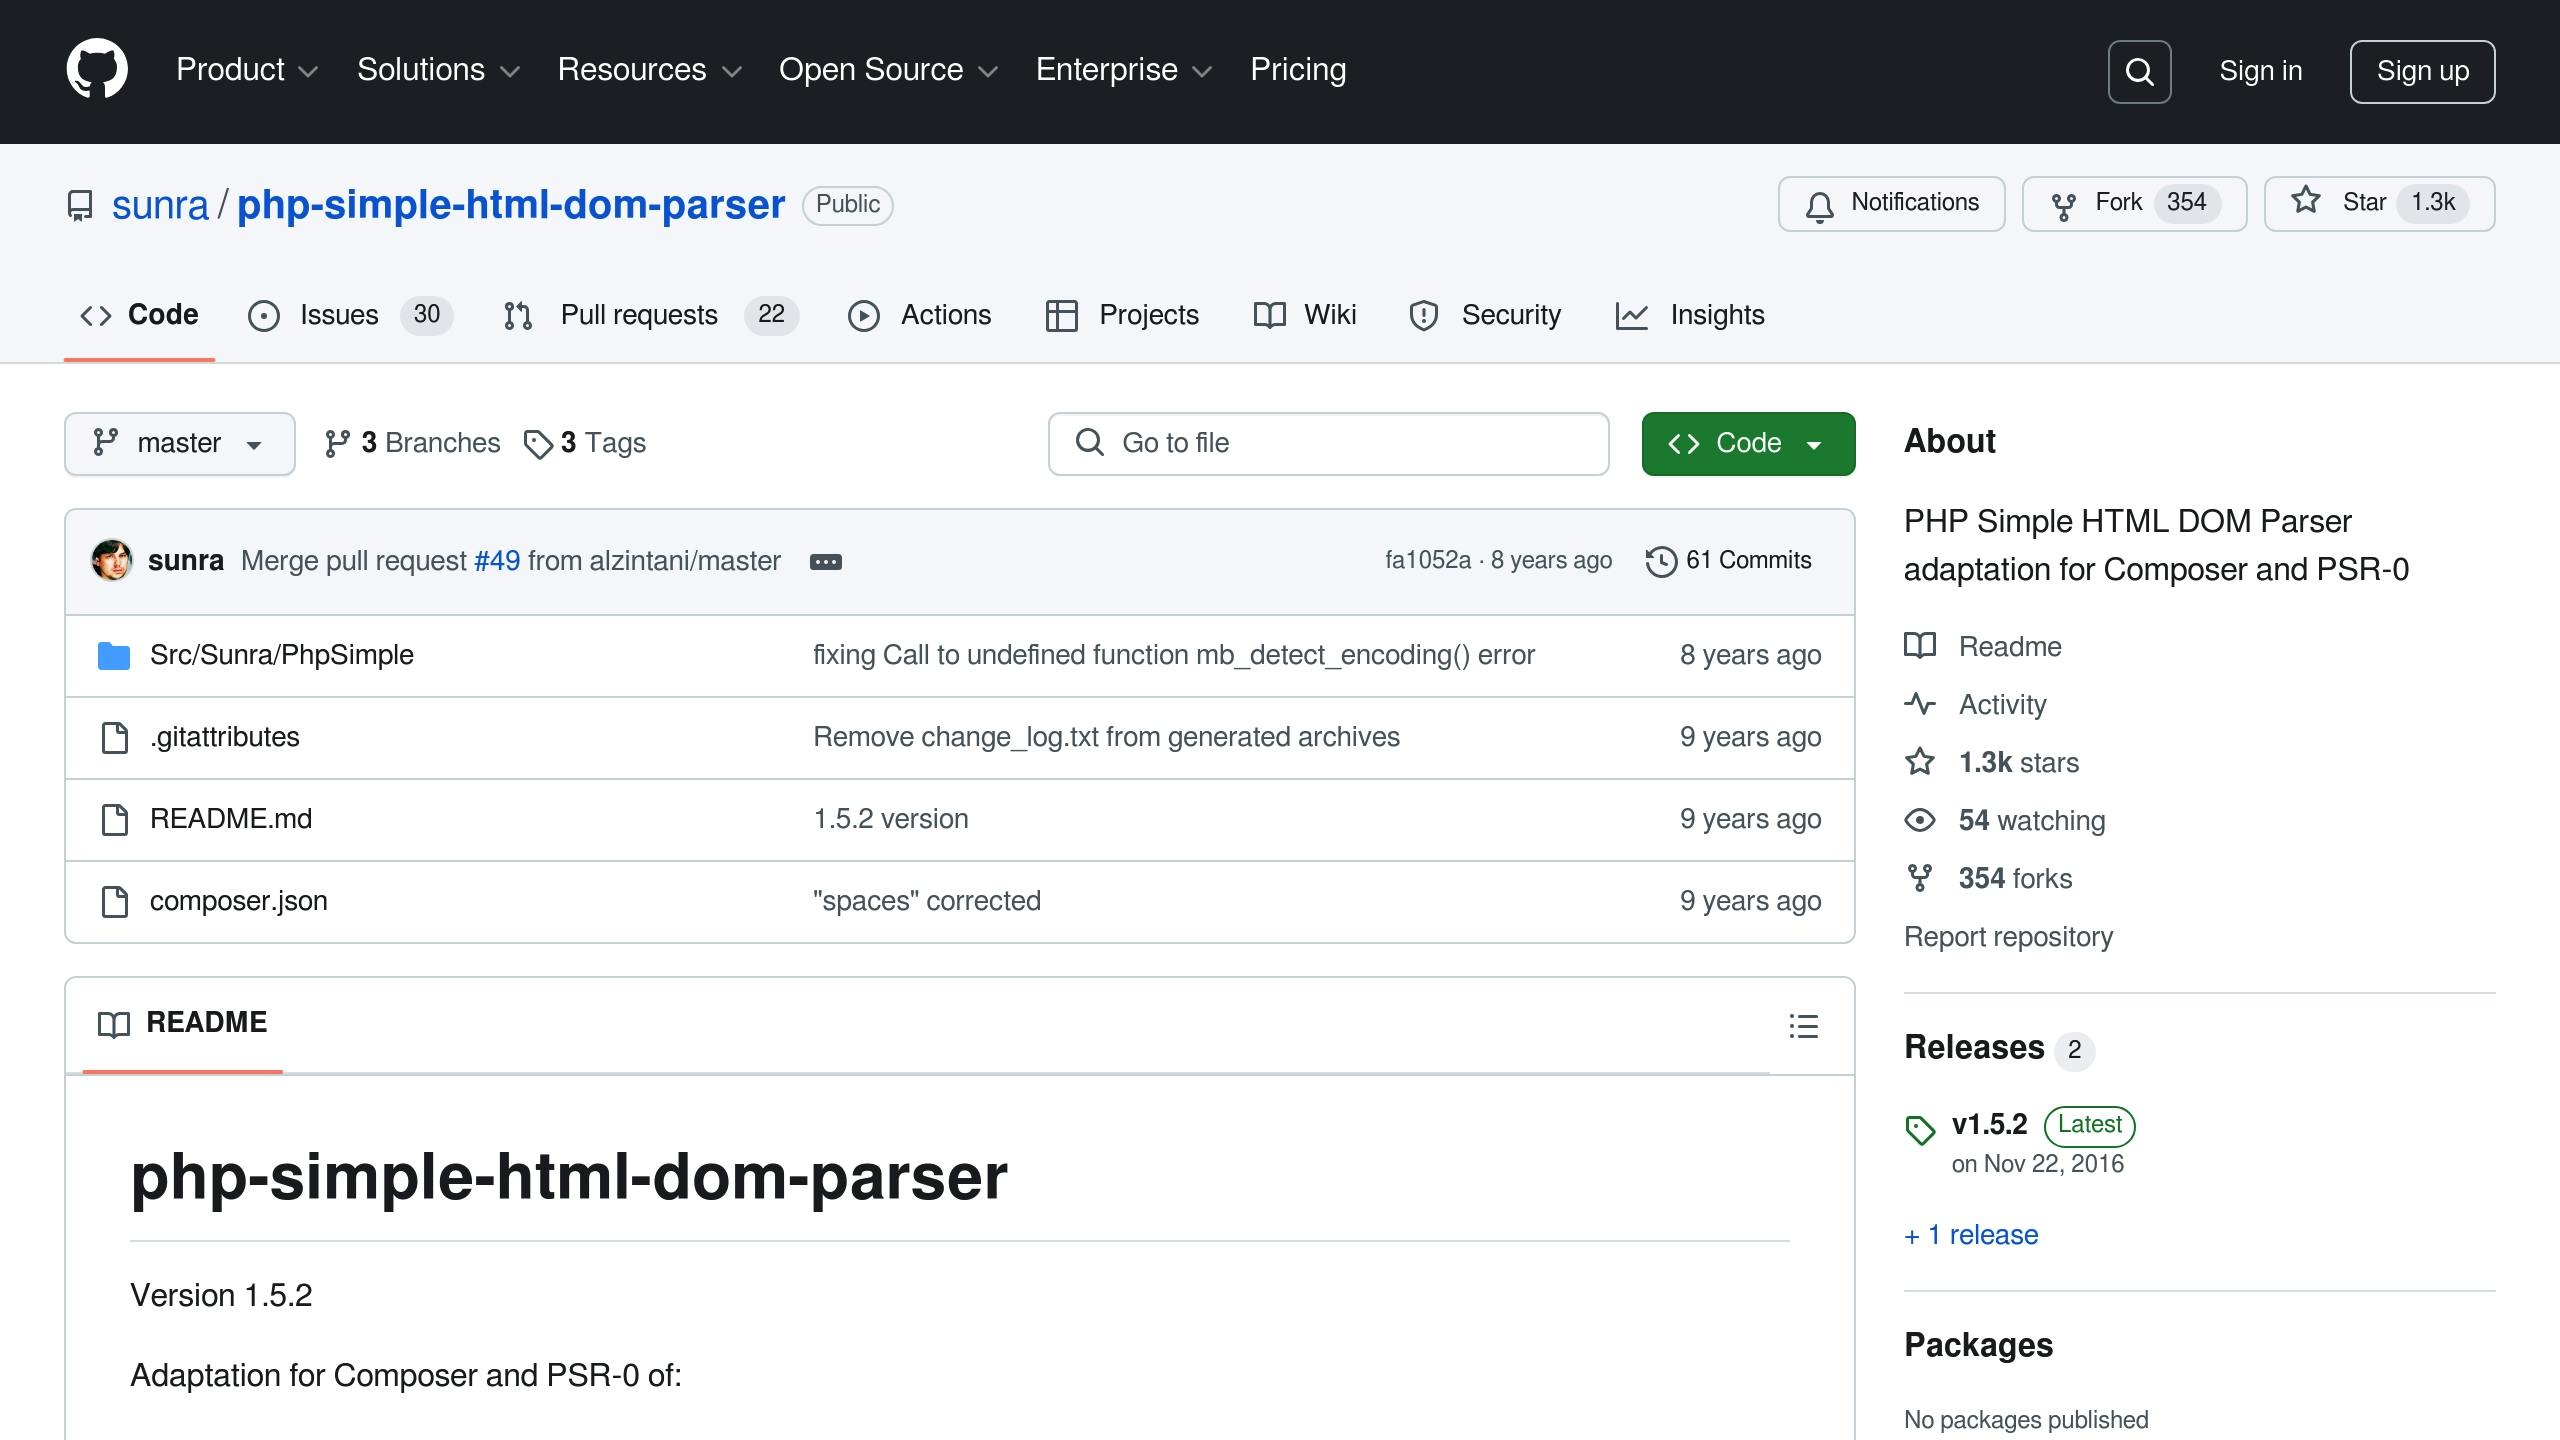This screenshot has width=2560, height=1440.
Task: Open the v1.5.2 release link
Action: 1990,1125
